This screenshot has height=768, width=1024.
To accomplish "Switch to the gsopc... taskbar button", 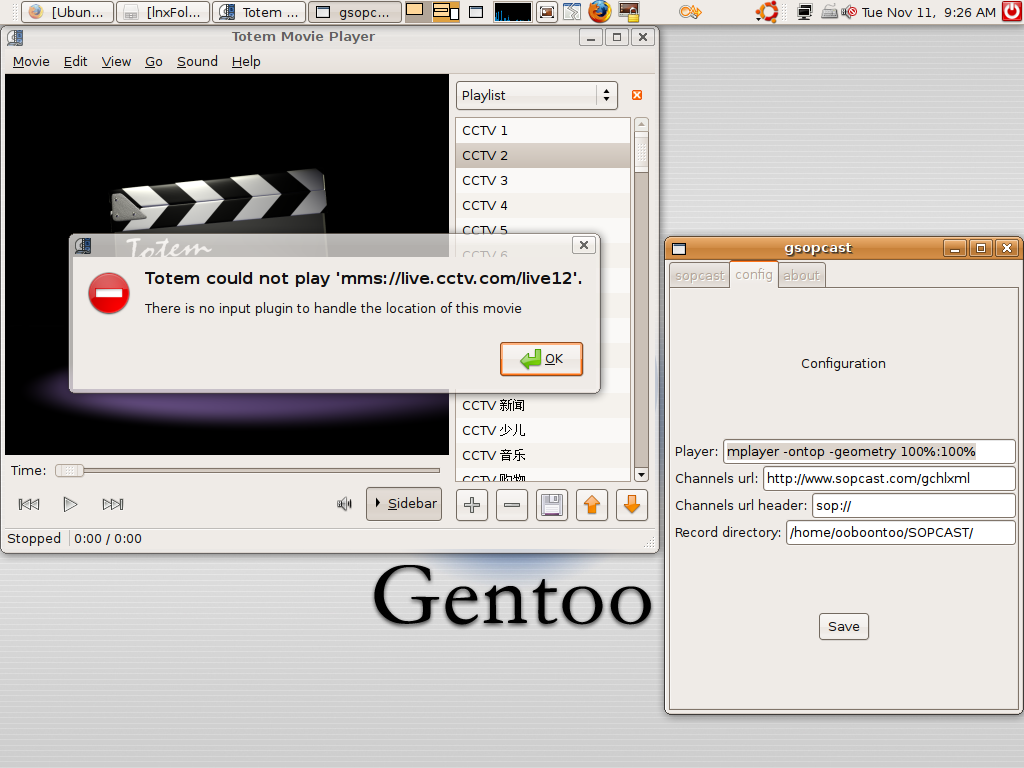I will [355, 12].
